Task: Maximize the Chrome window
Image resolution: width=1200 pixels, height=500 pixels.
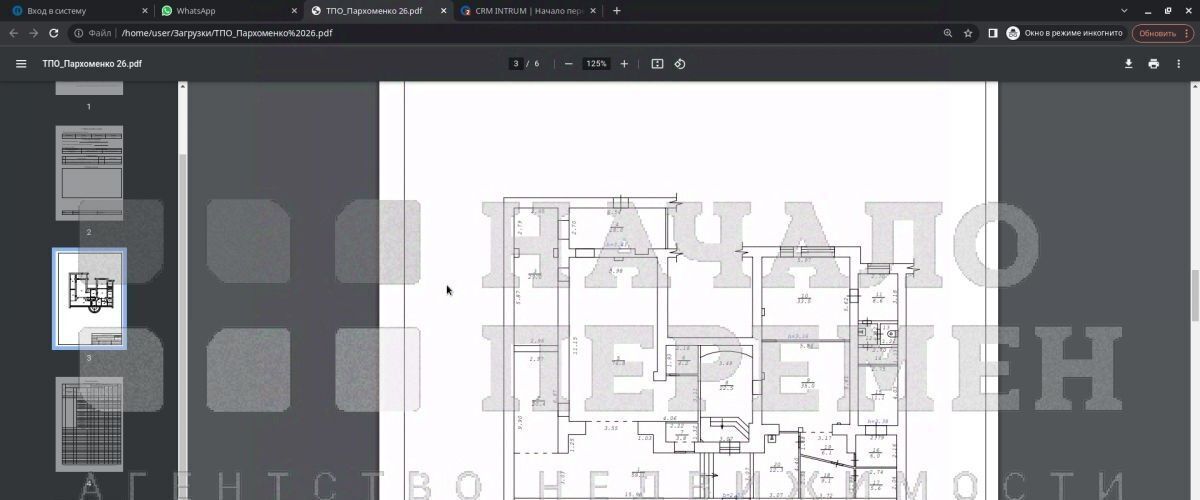Action: pyautogui.click(x=1168, y=11)
